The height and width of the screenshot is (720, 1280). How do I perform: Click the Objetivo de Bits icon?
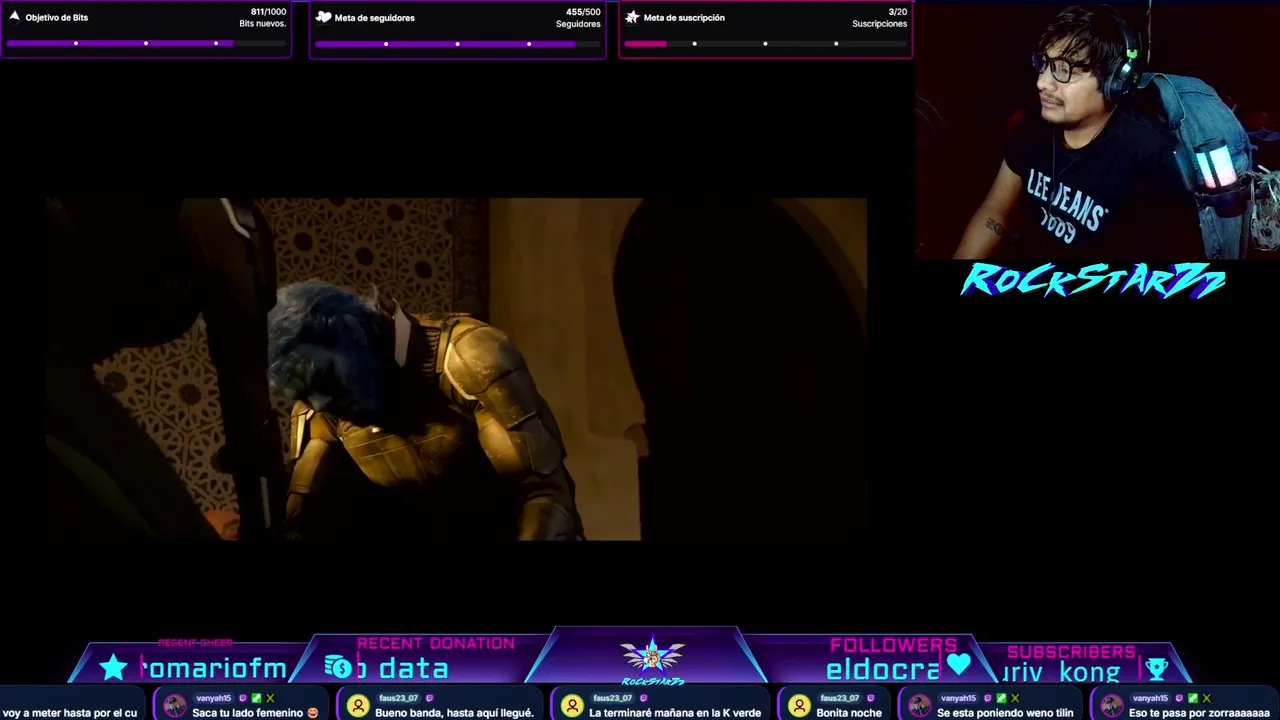click(14, 17)
